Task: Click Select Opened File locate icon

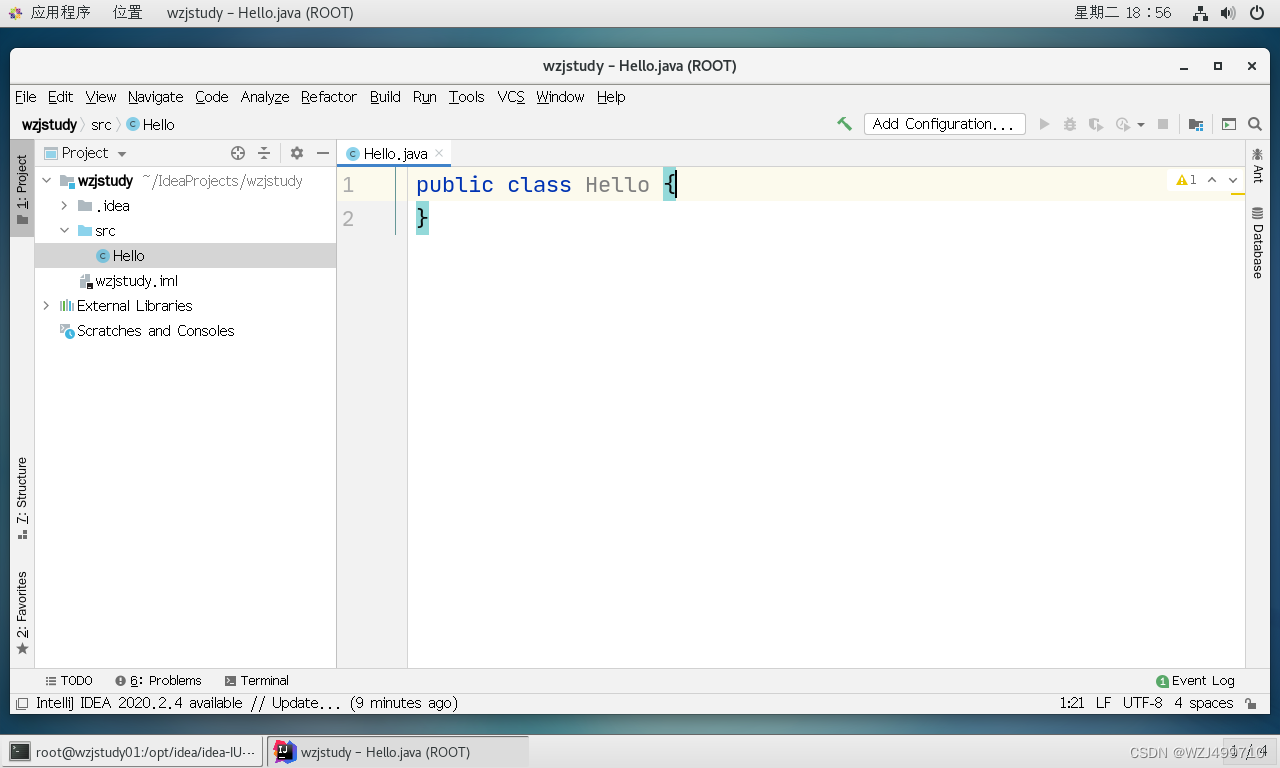Action: coord(238,153)
